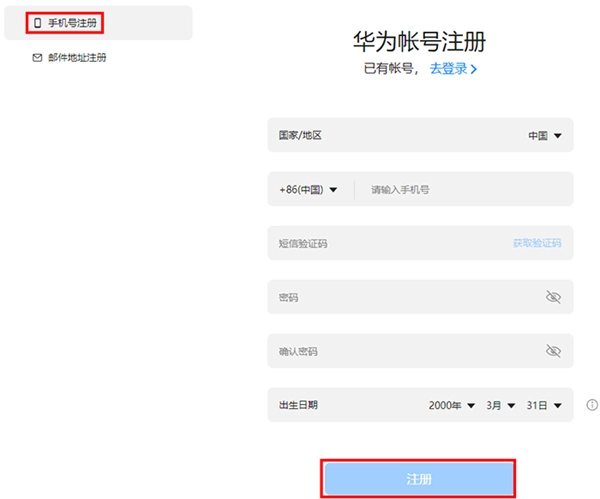The height and width of the screenshot is (499, 600).
Task: Show password in the 密码 field
Action: pyautogui.click(x=553, y=297)
